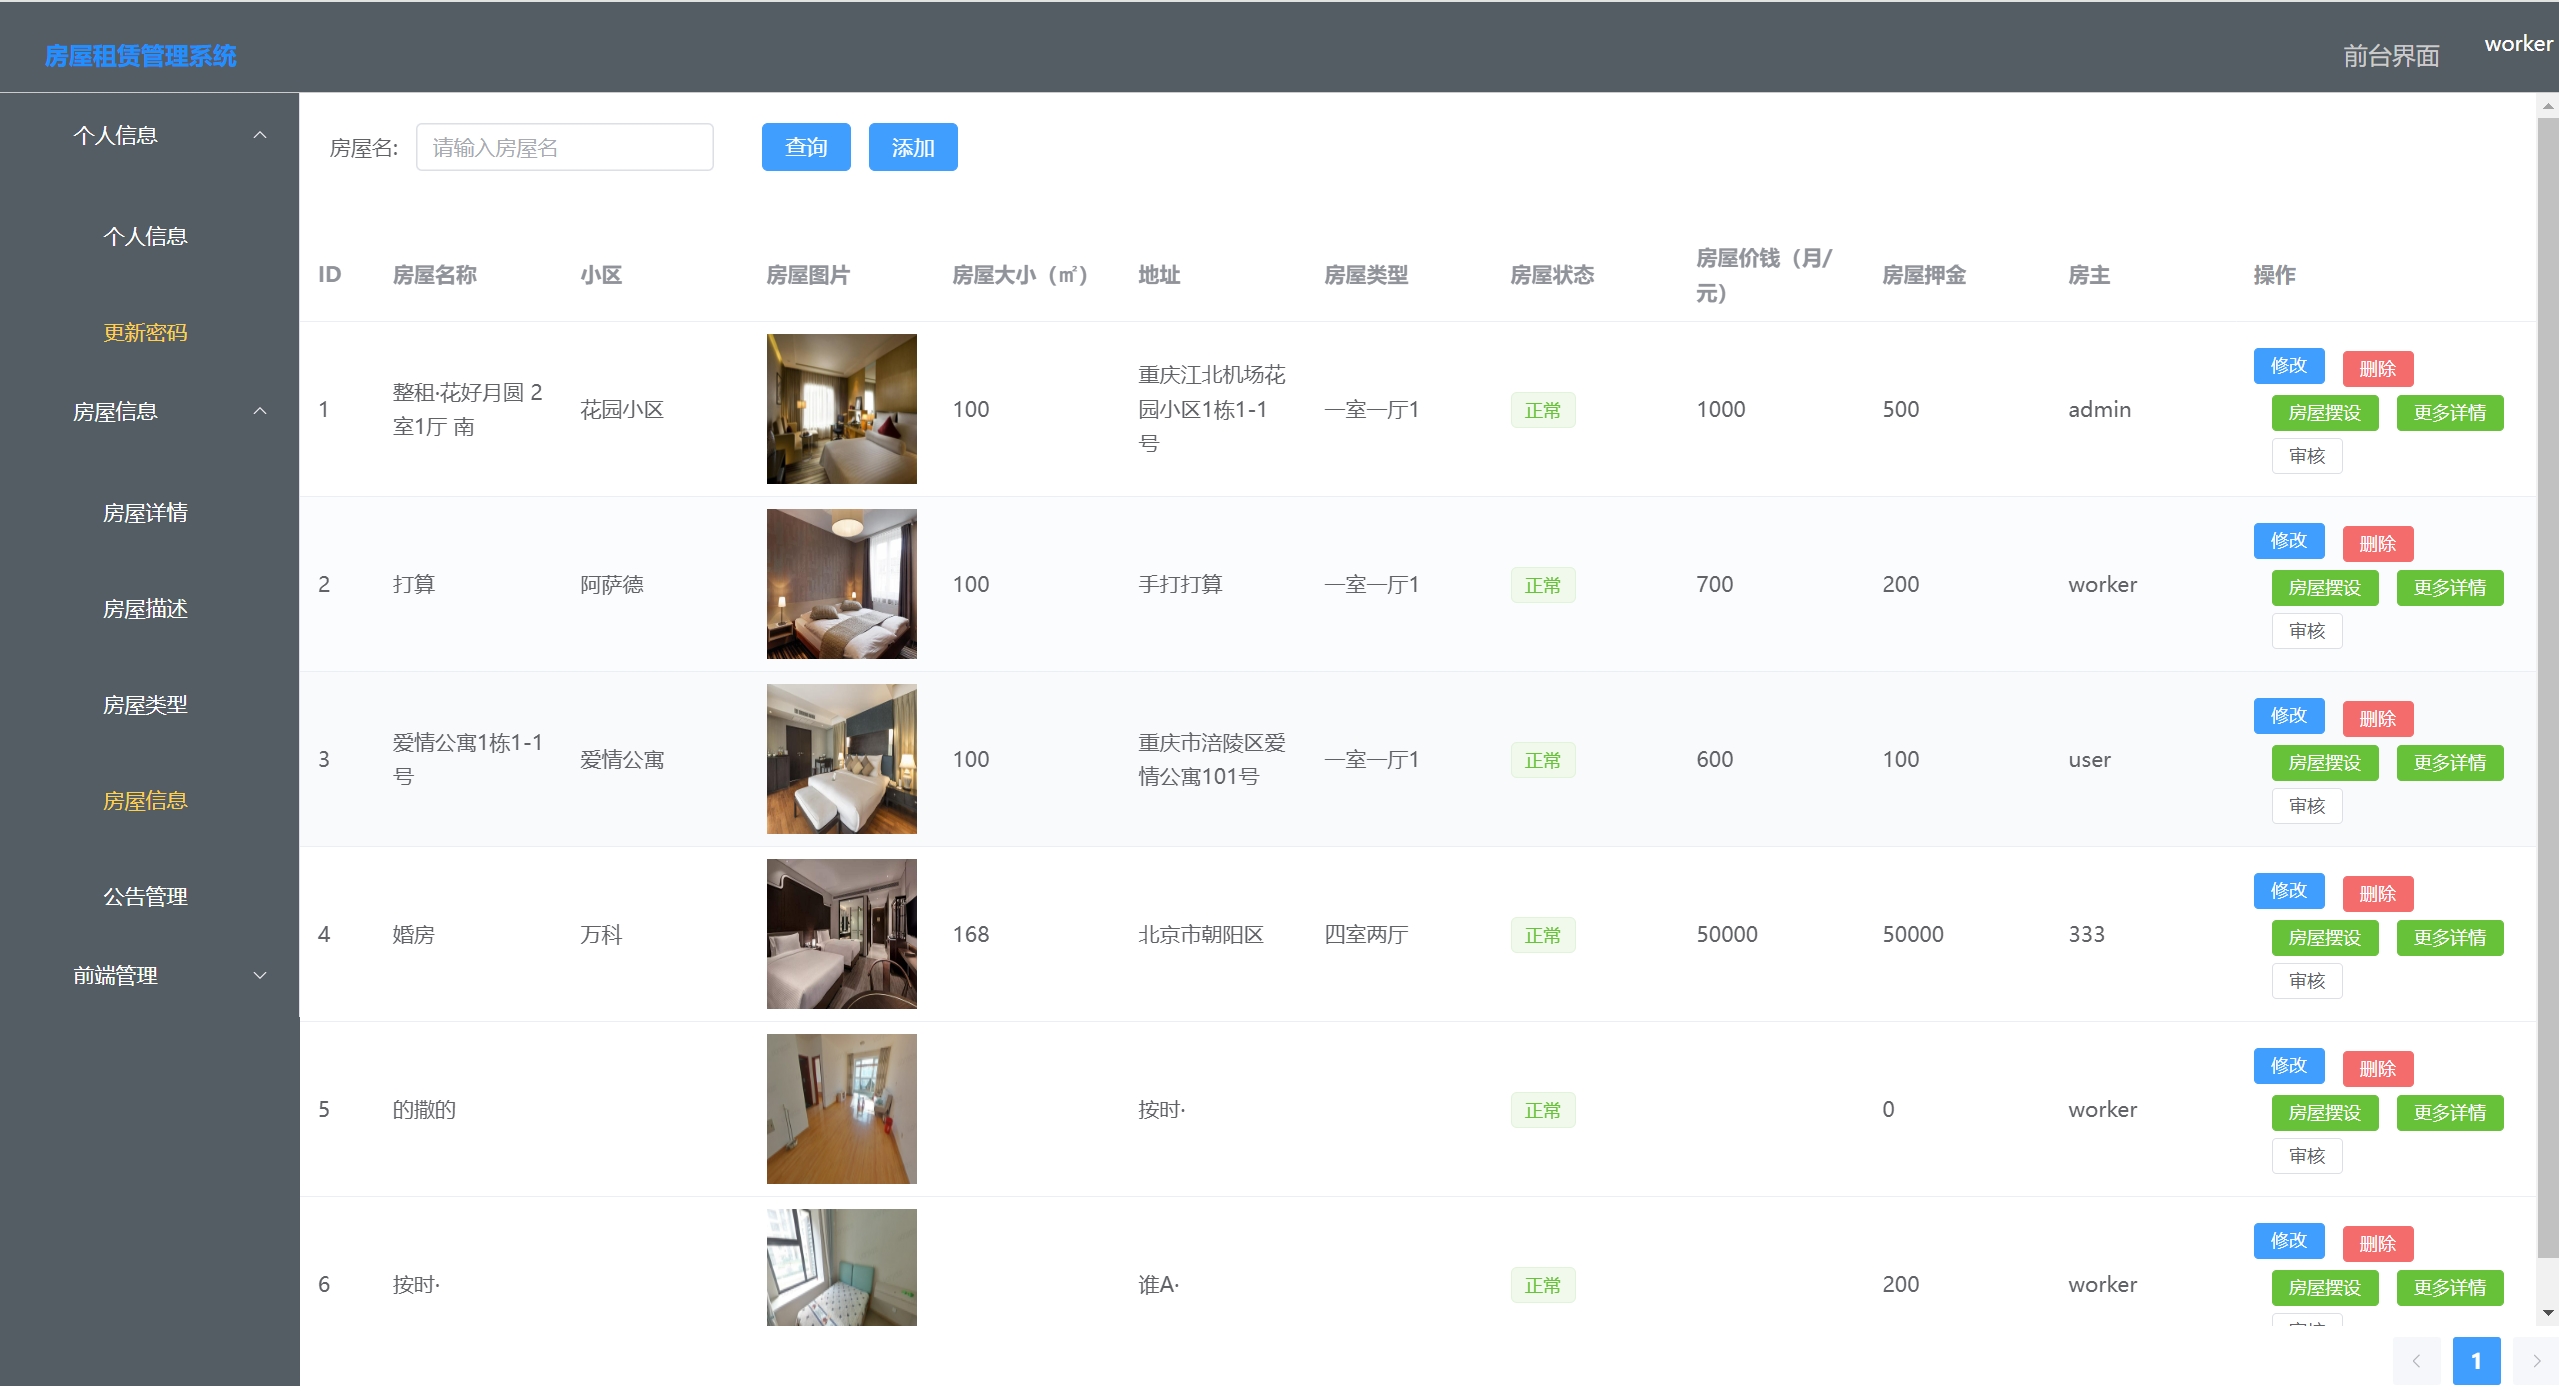The image size is (2559, 1399).
Task: Open 房屋类型 menu item
Action: (x=145, y=705)
